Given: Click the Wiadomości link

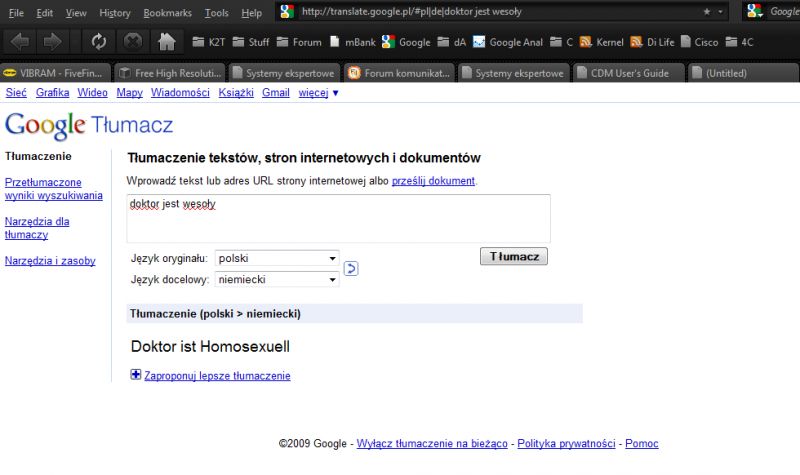Looking at the screenshot, I should pyautogui.click(x=180, y=92).
